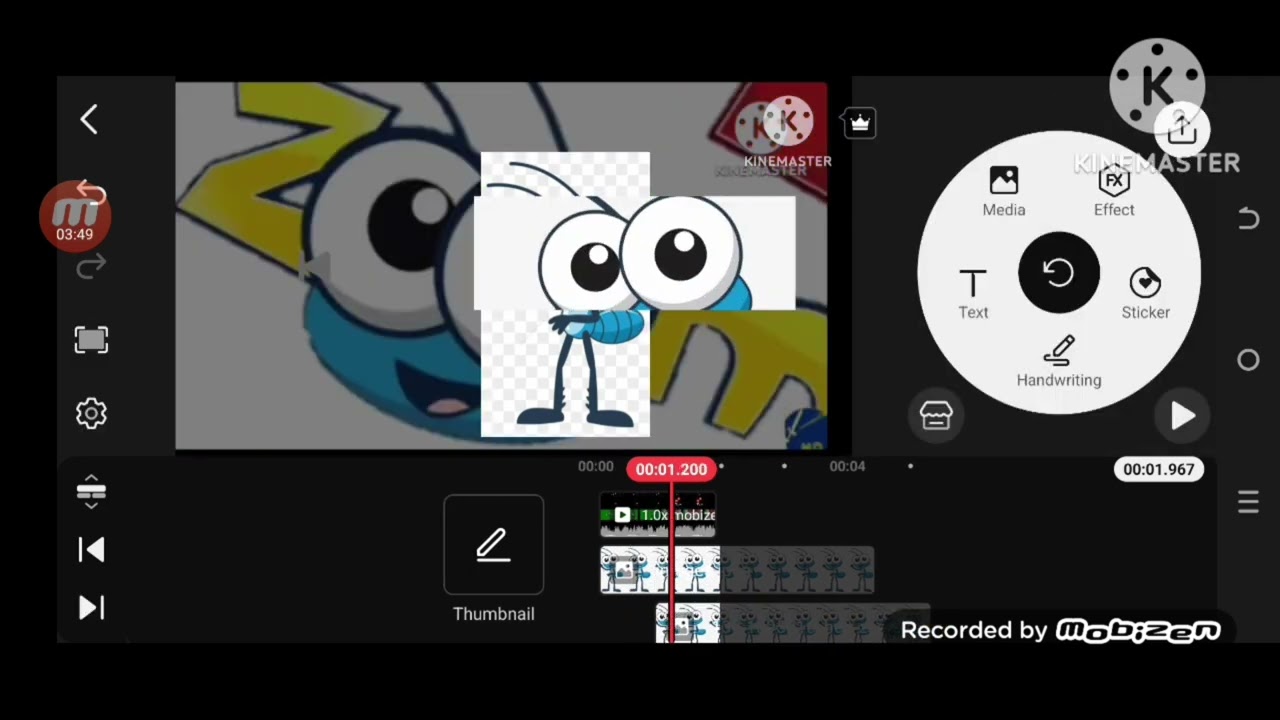Viewport: 1280px width, 720px height.
Task: Tap the Android back navigation button
Action: (x=1248, y=218)
